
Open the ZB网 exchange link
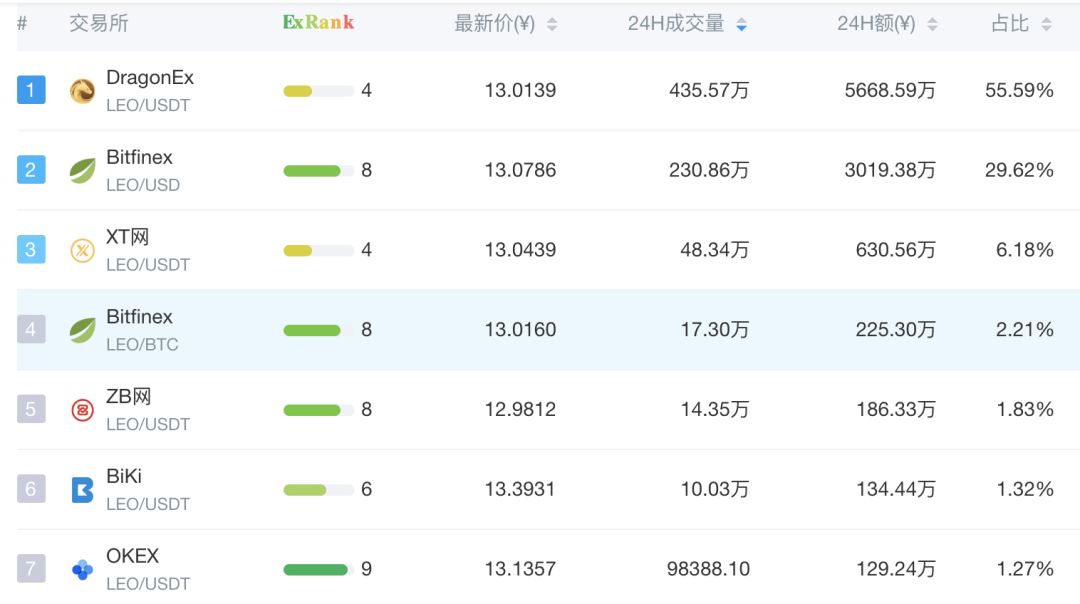pyautogui.click(x=128, y=397)
